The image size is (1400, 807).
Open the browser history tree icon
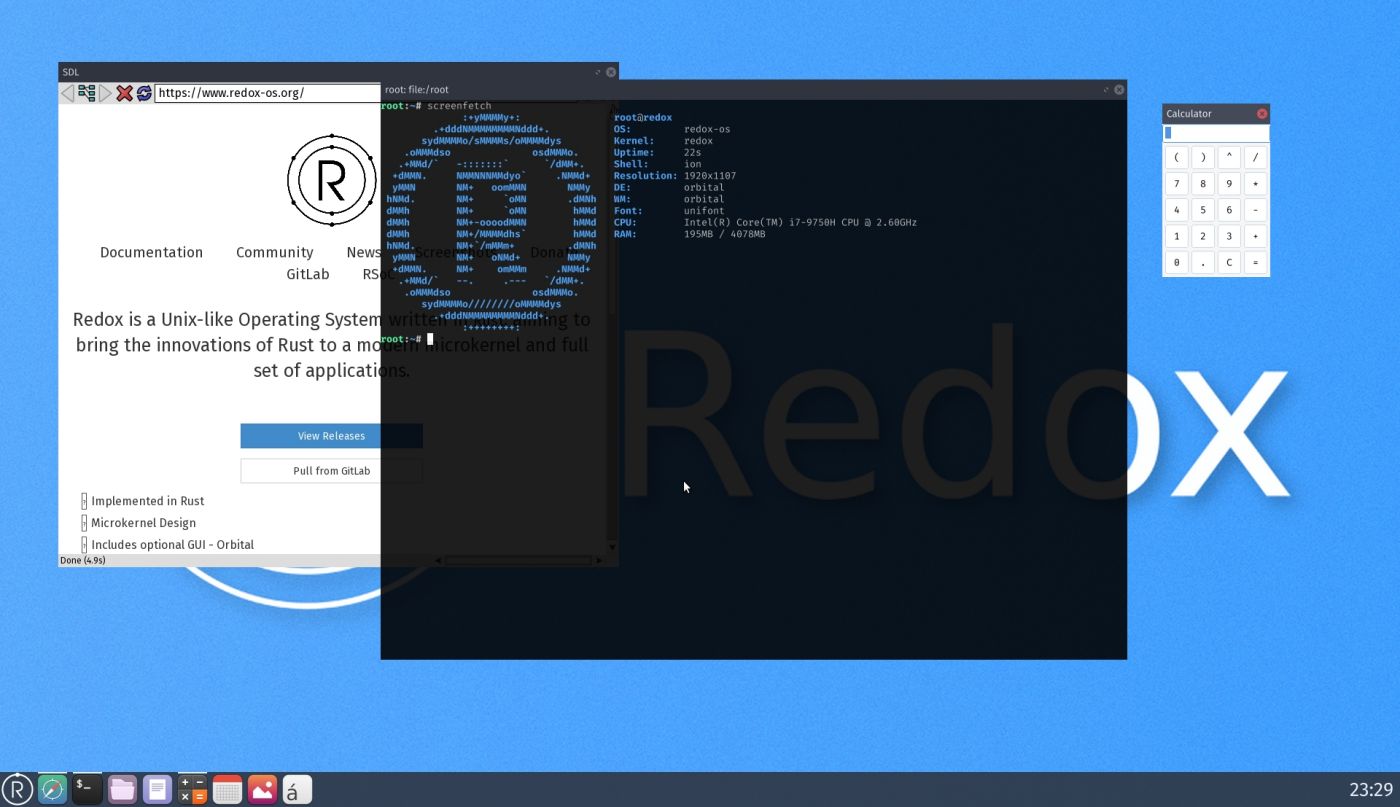tap(87, 93)
